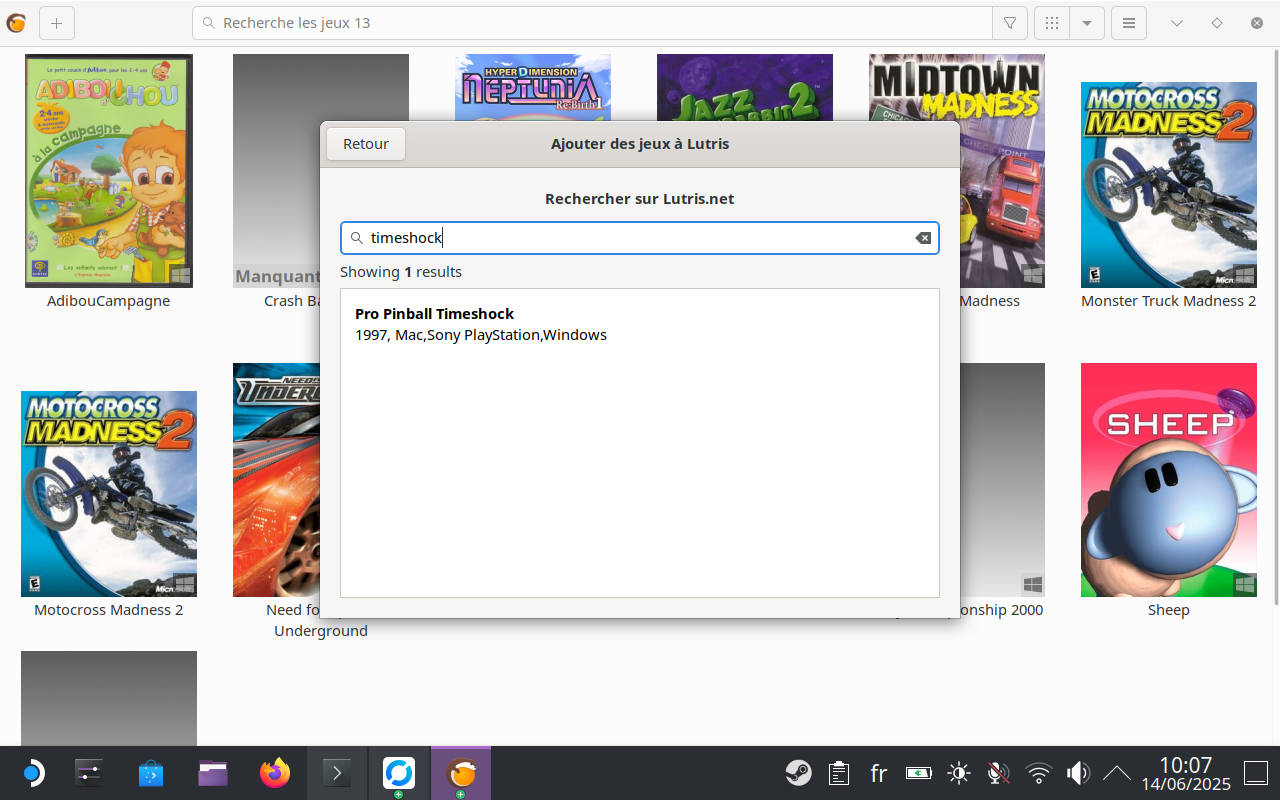Click the Hyperdimension Neptunia cover
This screenshot has width=1280, height=800.
click(533, 88)
